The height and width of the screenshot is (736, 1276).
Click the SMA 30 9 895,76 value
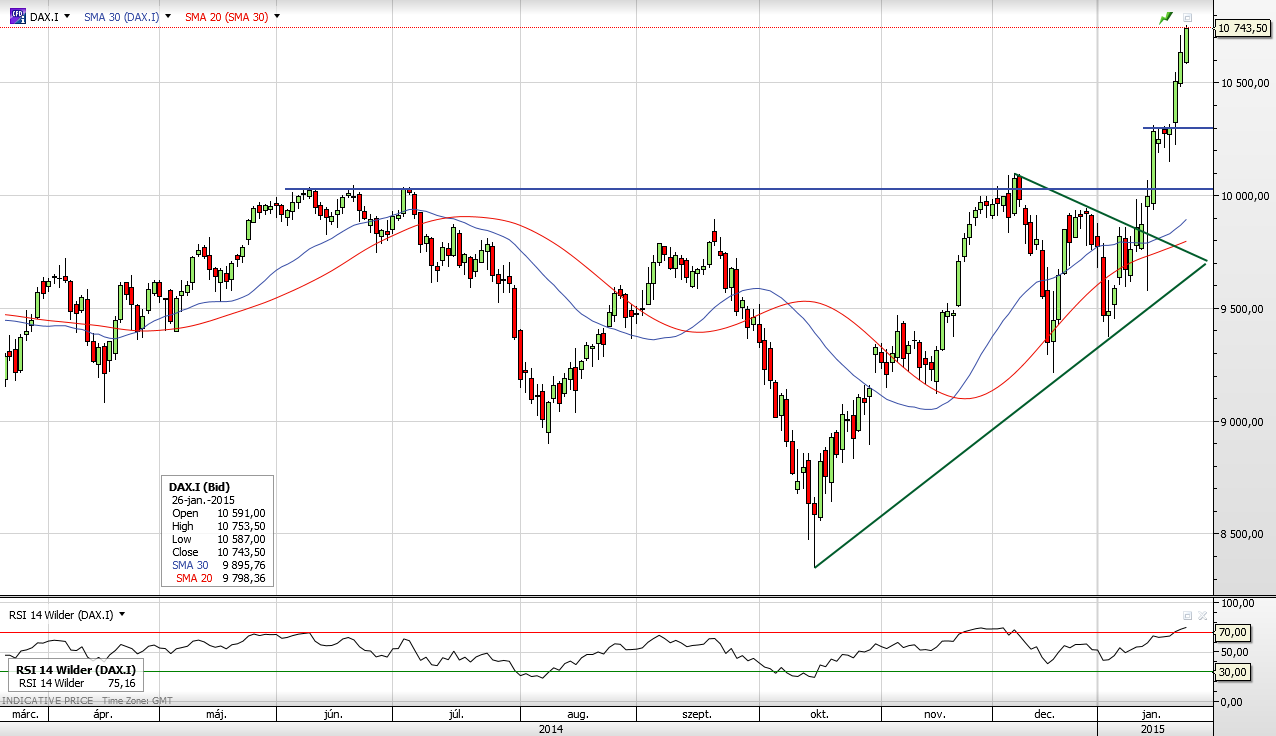(x=245, y=564)
